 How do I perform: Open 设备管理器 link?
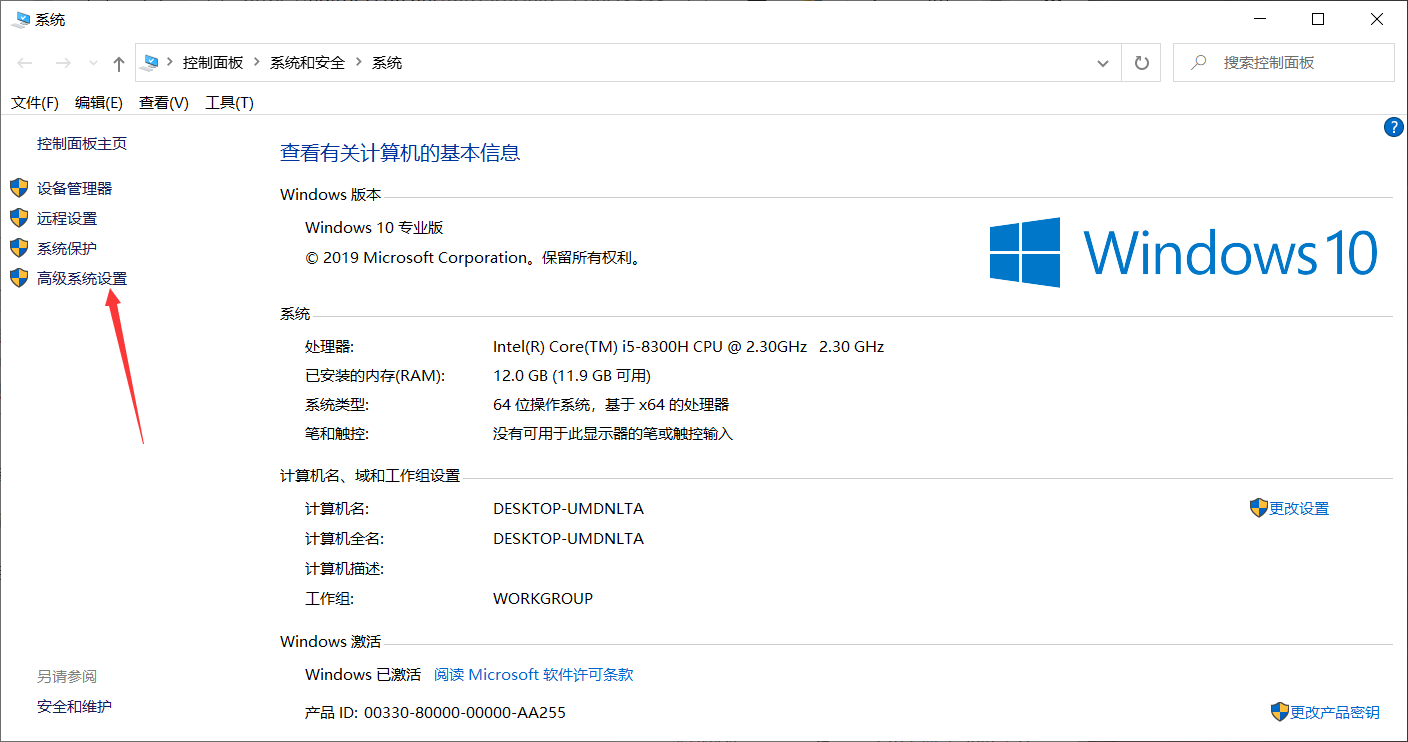(x=75, y=188)
